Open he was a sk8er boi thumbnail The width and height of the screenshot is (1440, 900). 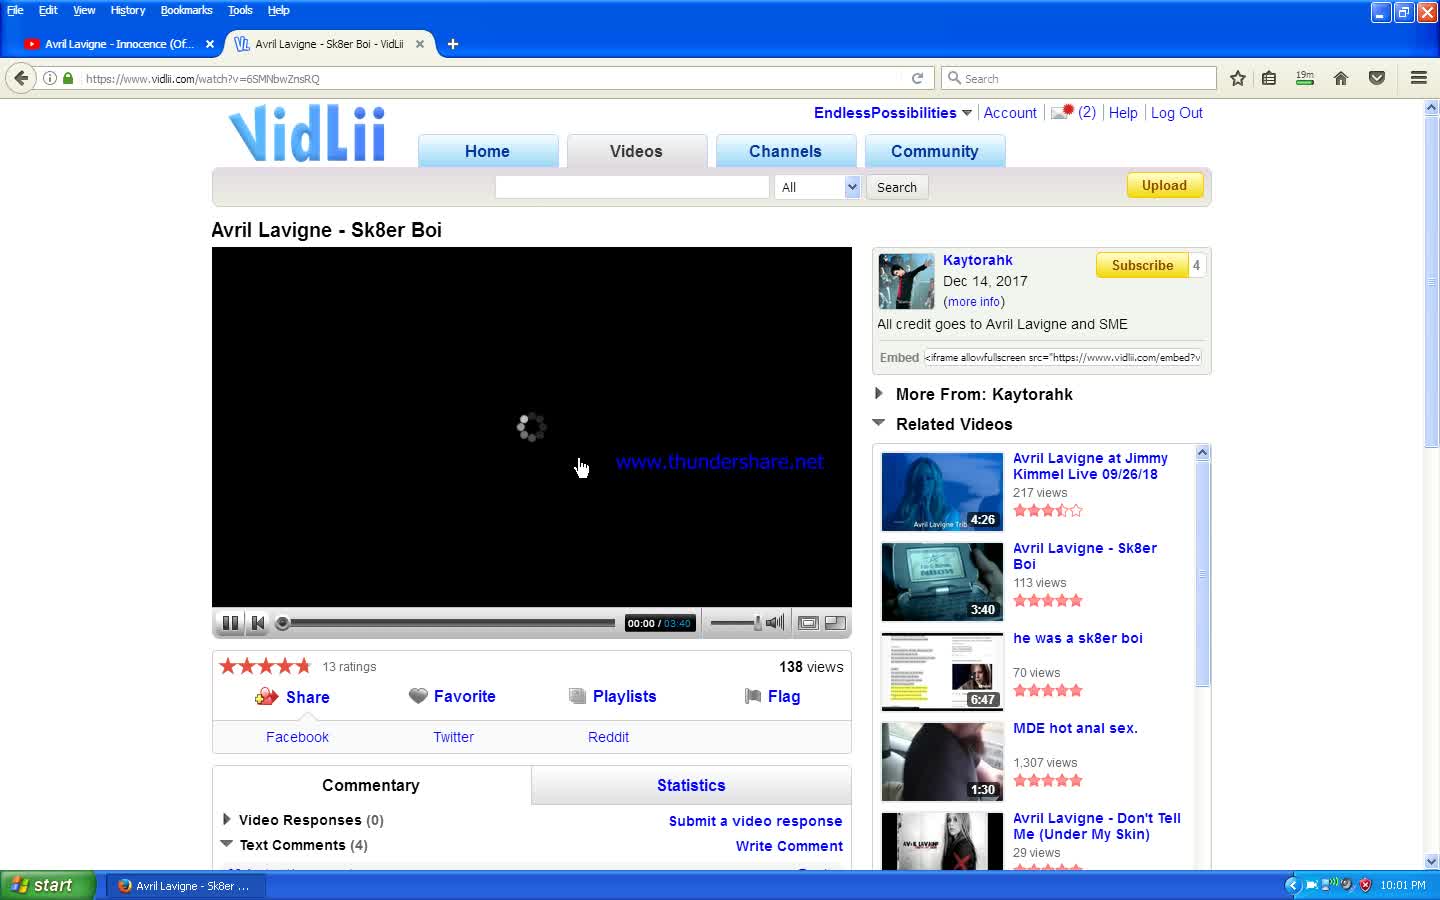[x=942, y=671]
